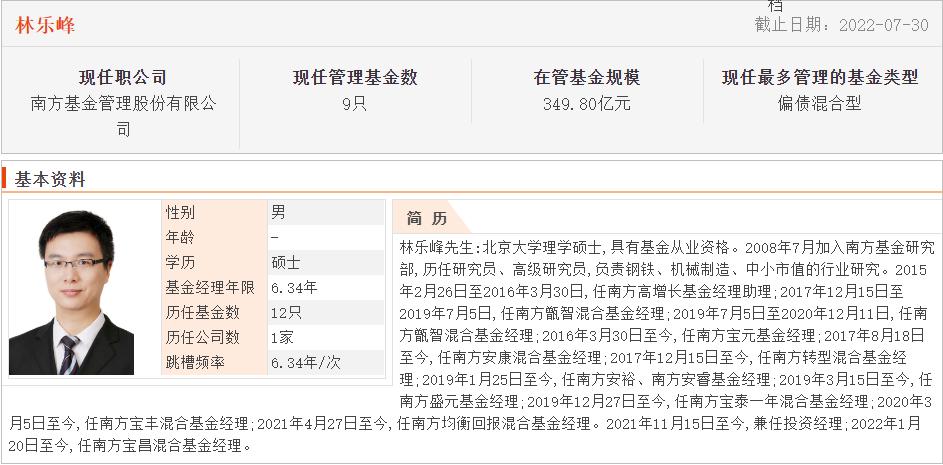Click the 历任基金数 row label
Screen dimensions: 943x465
202,313
